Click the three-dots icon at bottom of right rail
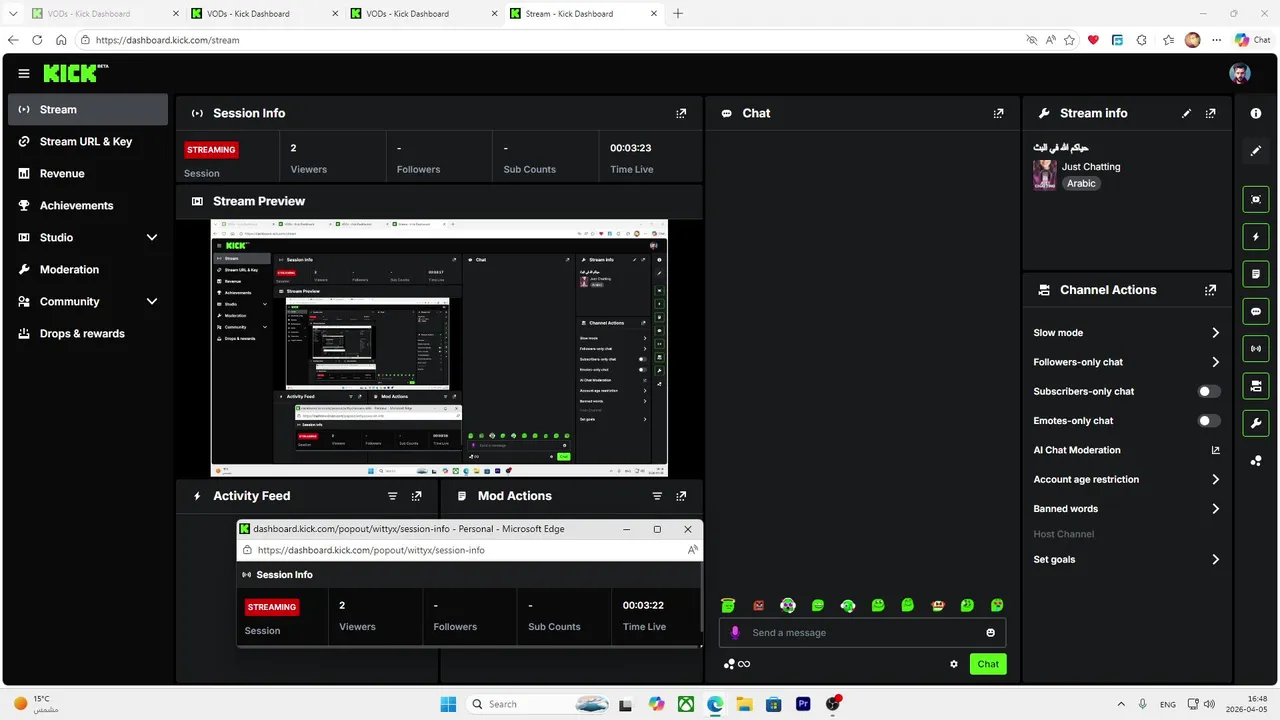Image resolution: width=1280 pixels, height=720 pixels. point(1256,461)
